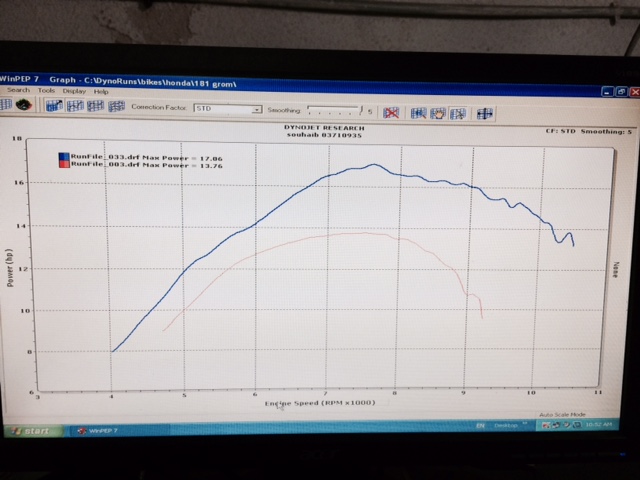The height and width of the screenshot is (480, 640).
Task: Click the Smoothing slider track
Action: [x=334, y=109]
